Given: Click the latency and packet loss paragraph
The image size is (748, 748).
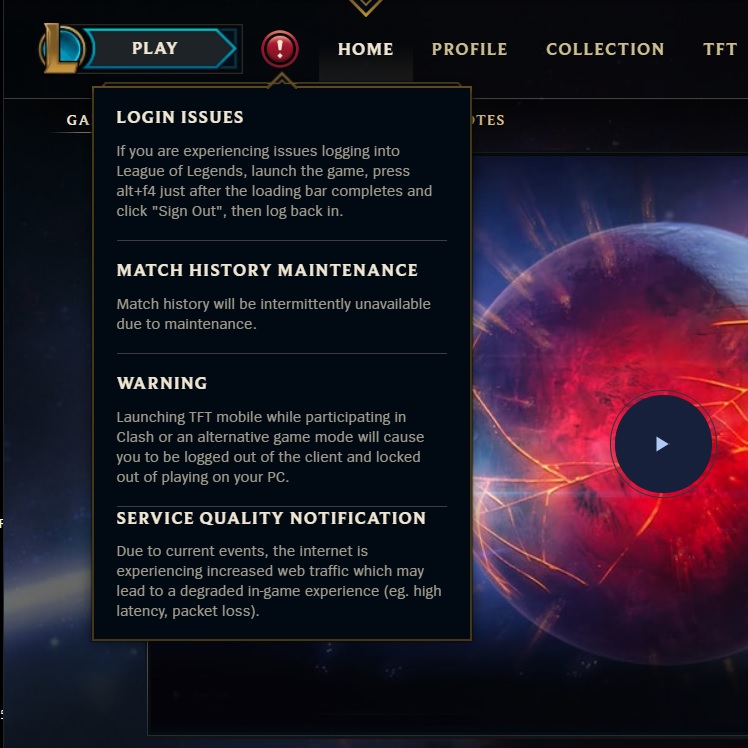Looking at the screenshot, I should (279, 581).
